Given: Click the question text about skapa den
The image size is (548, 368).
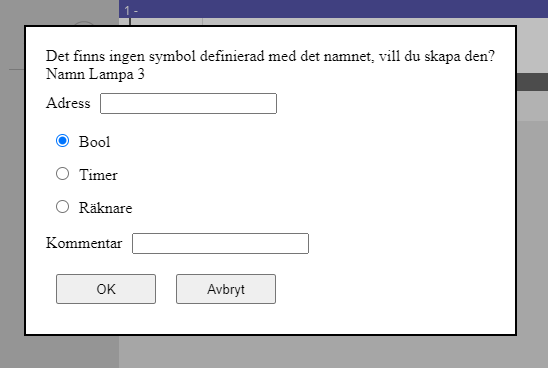Looking at the screenshot, I should click(x=270, y=56).
